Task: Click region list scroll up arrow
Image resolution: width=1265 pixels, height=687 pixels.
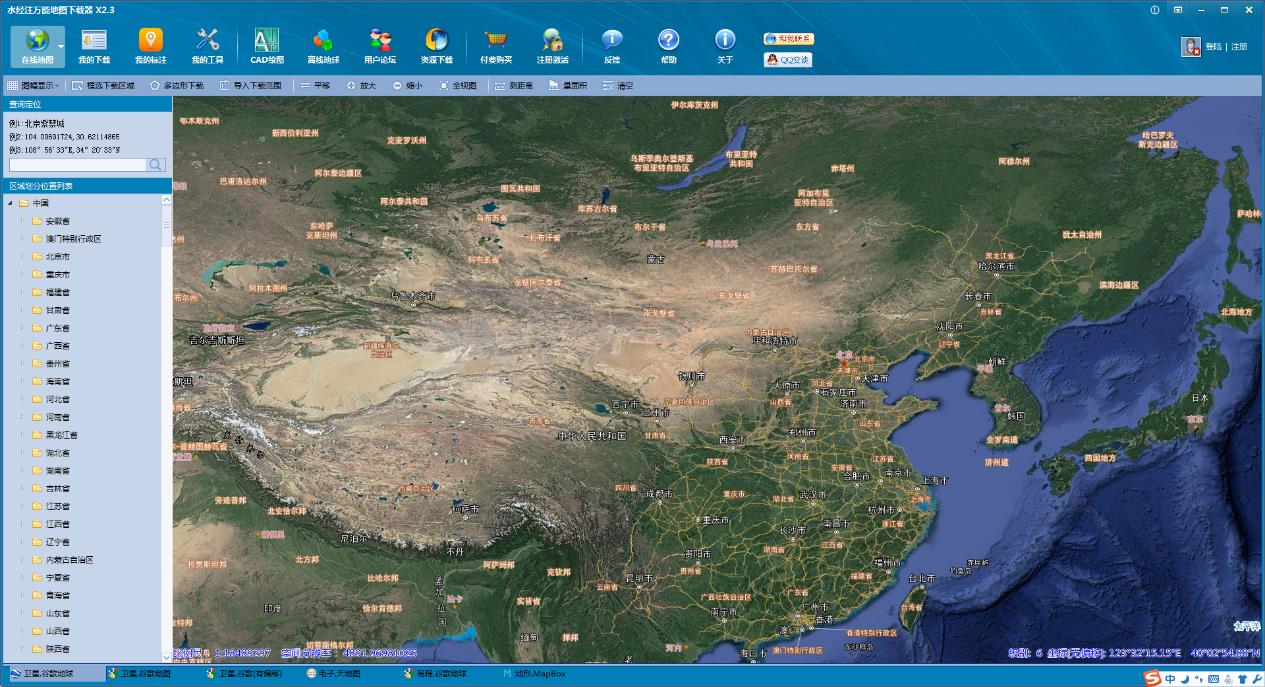Action: click(x=166, y=200)
